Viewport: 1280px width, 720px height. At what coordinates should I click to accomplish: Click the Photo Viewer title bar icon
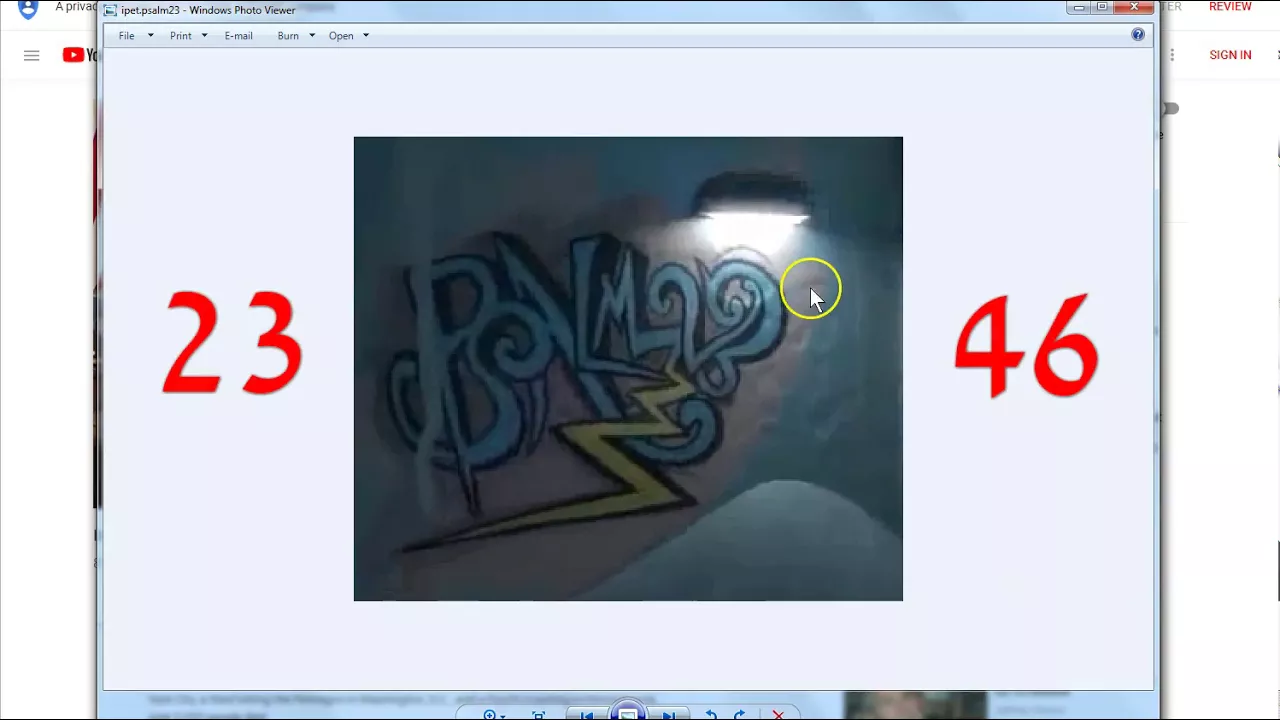[x=111, y=10]
